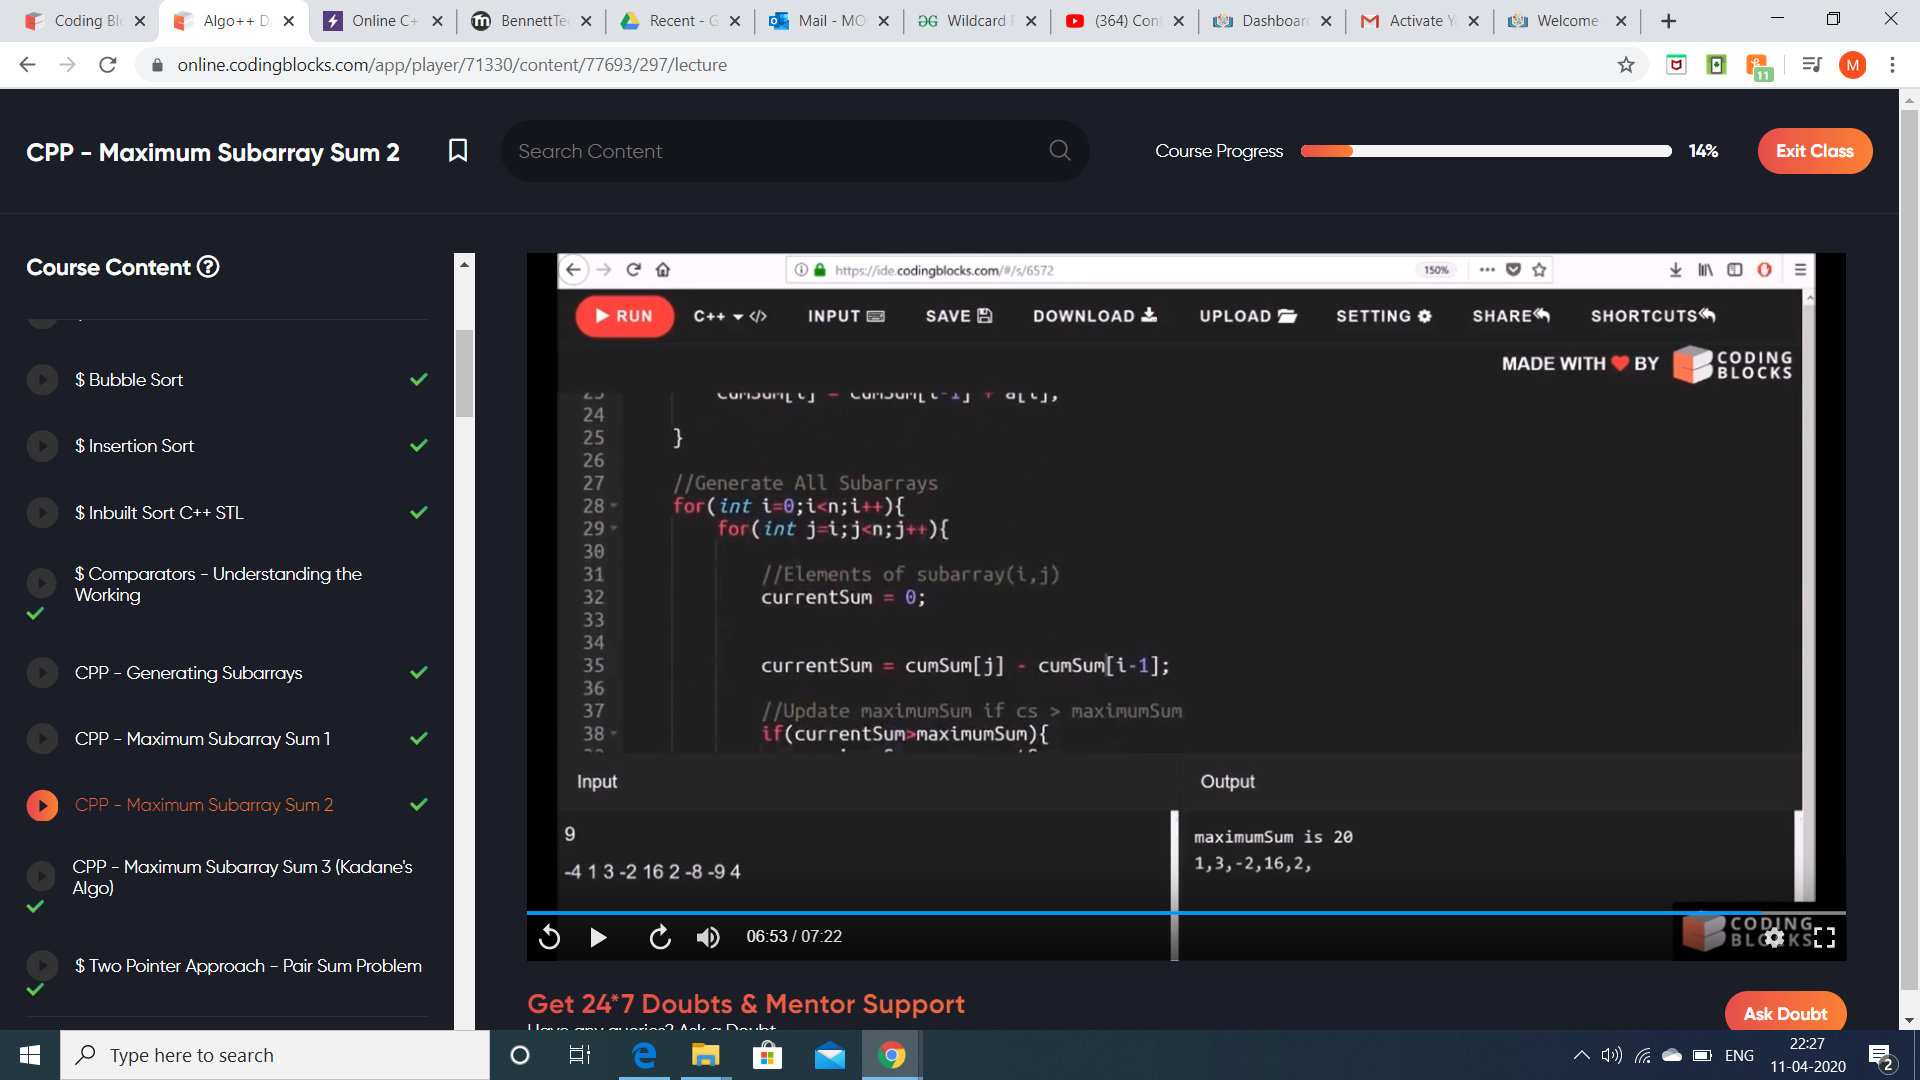Switch to the Online C++ browser tab
The width and height of the screenshot is (1920, 1080).
click(383, 21)
